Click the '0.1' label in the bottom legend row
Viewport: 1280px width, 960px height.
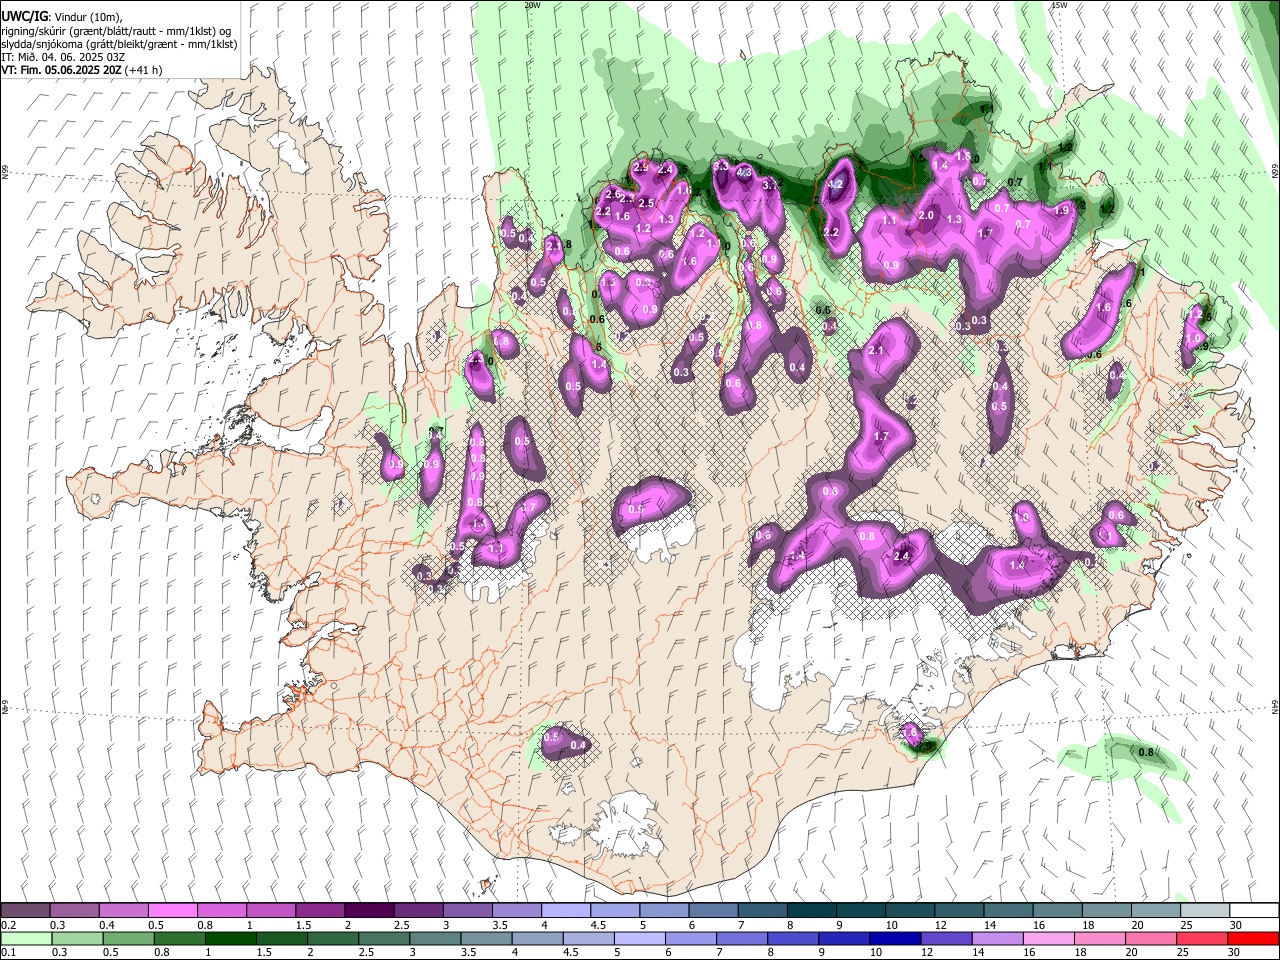(8, 952)
